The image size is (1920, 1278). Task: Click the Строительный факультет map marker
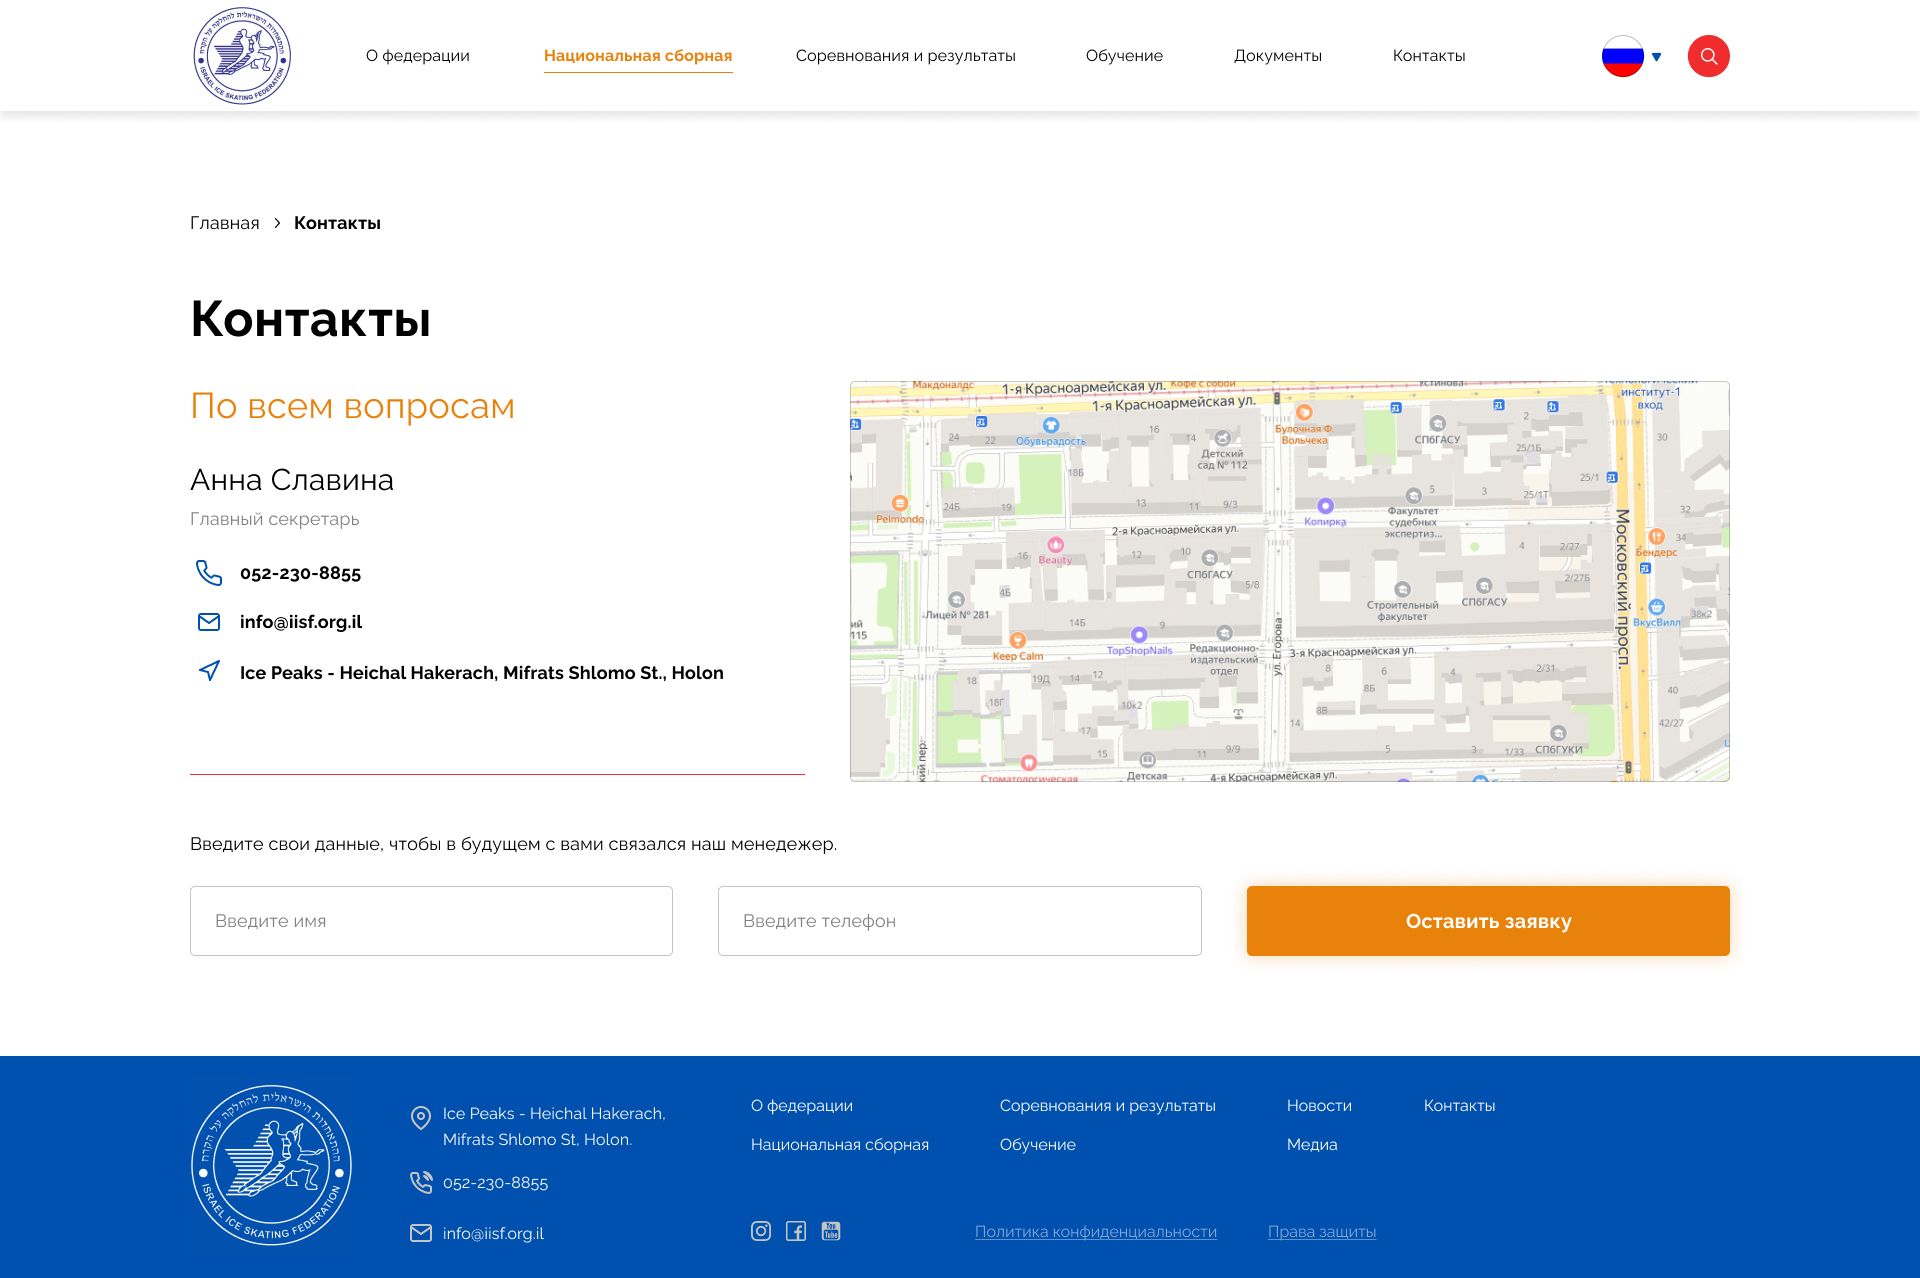[x=1402, y=590]
